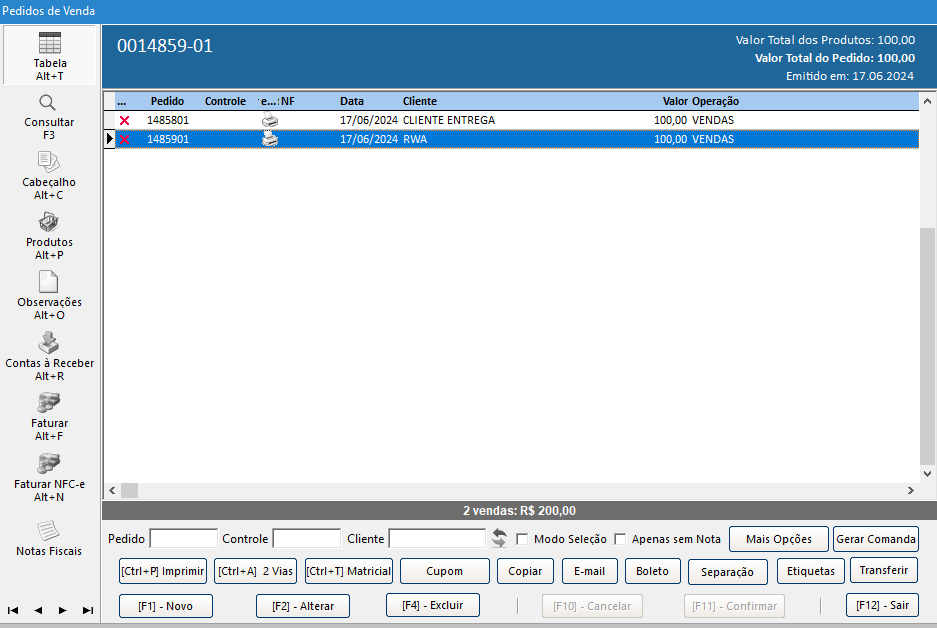
Task: Open Observações document icon
Action: pos(48,282)
